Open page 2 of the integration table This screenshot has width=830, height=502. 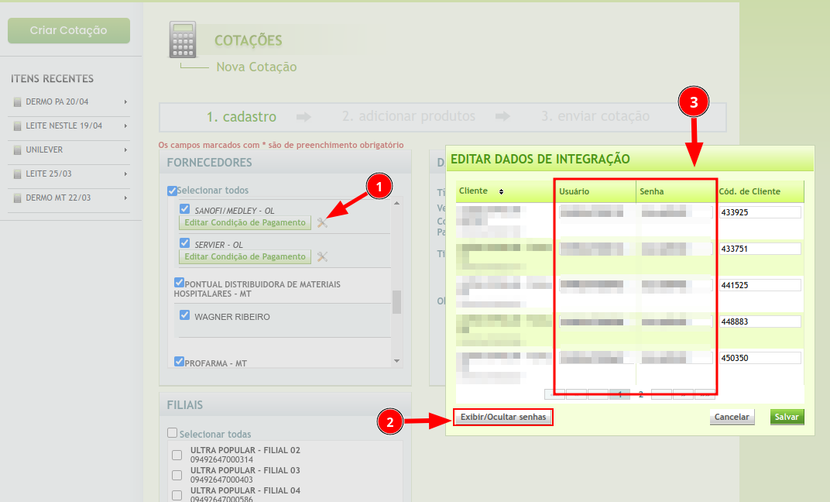(x=641, y=394)
